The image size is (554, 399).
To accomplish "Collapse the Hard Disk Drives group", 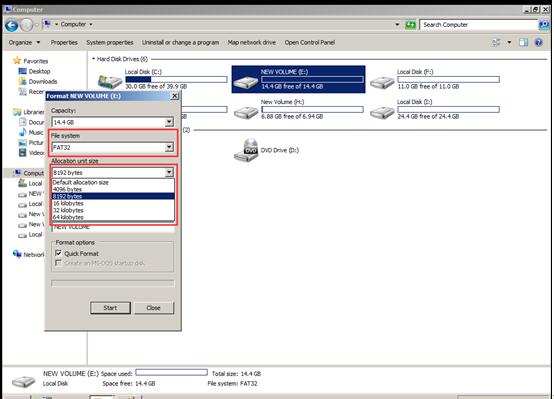I will [x=94, y=59].
